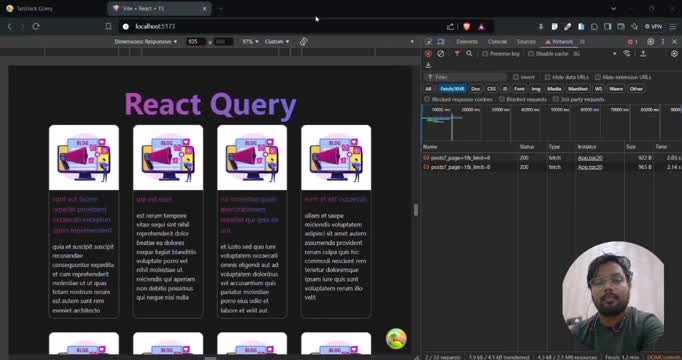682x360 pixels.
Task: Select the second posts request row
Action: [552, 167]
